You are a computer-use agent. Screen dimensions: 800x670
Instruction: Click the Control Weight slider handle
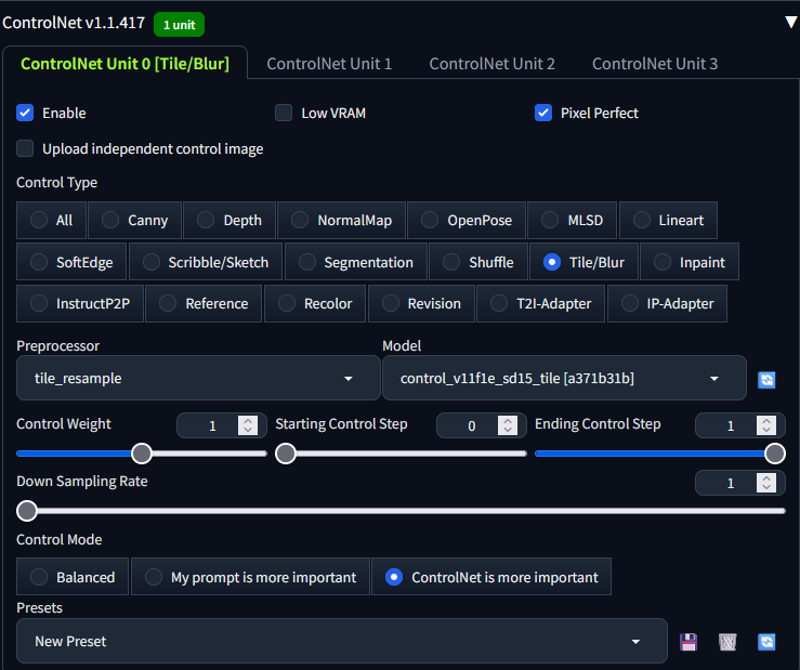coord(142,453)
